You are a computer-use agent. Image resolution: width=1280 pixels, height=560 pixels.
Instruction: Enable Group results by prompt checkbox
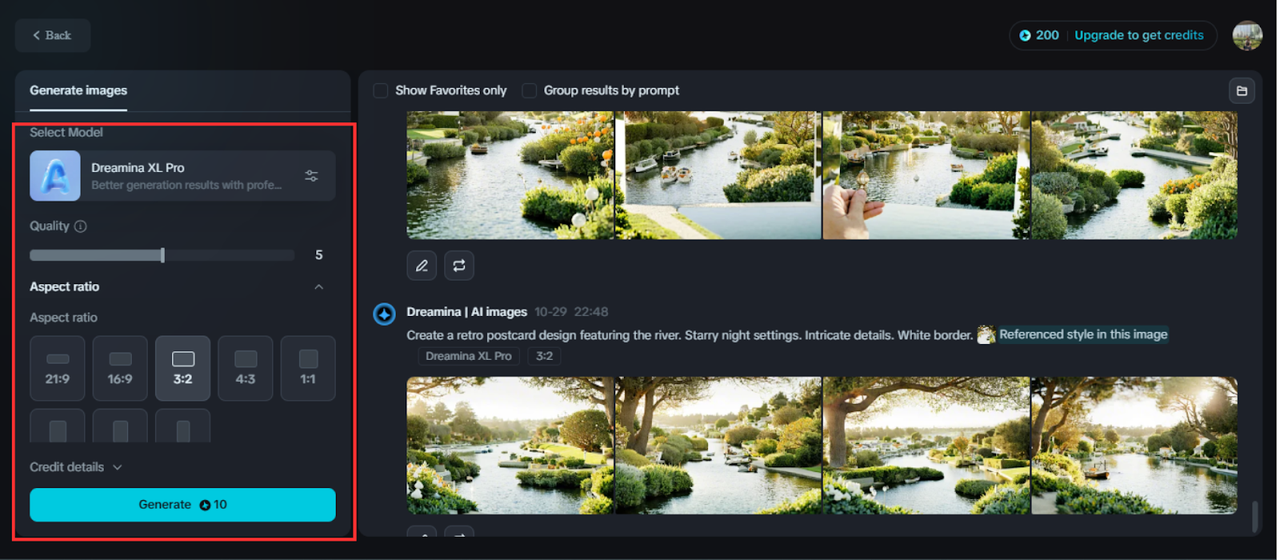coord(529,91)
